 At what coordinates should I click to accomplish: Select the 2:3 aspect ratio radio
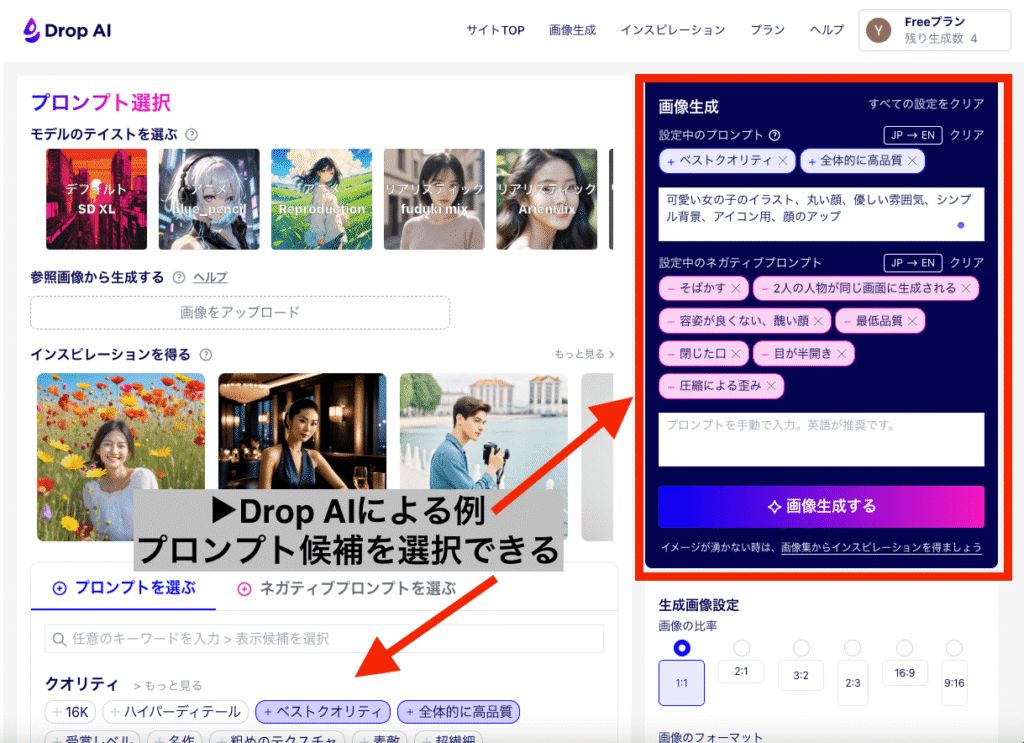pyautogui.click(x=852, y=648)
